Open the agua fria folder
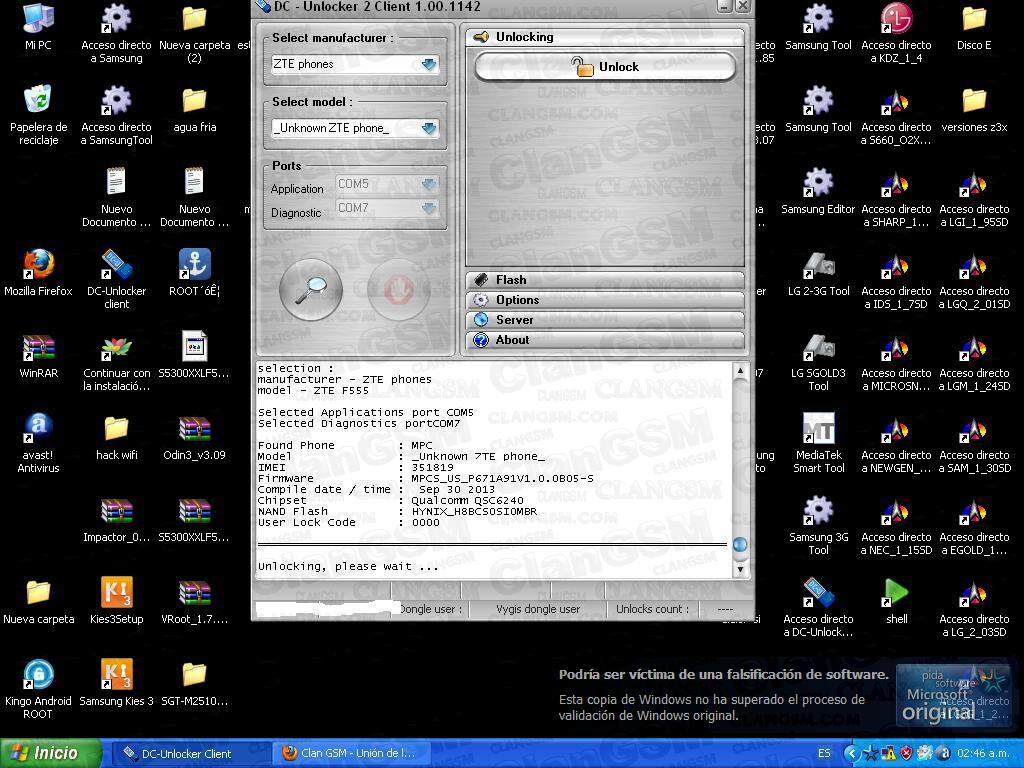Viewport: 1024px width, 768px height. 195,108
